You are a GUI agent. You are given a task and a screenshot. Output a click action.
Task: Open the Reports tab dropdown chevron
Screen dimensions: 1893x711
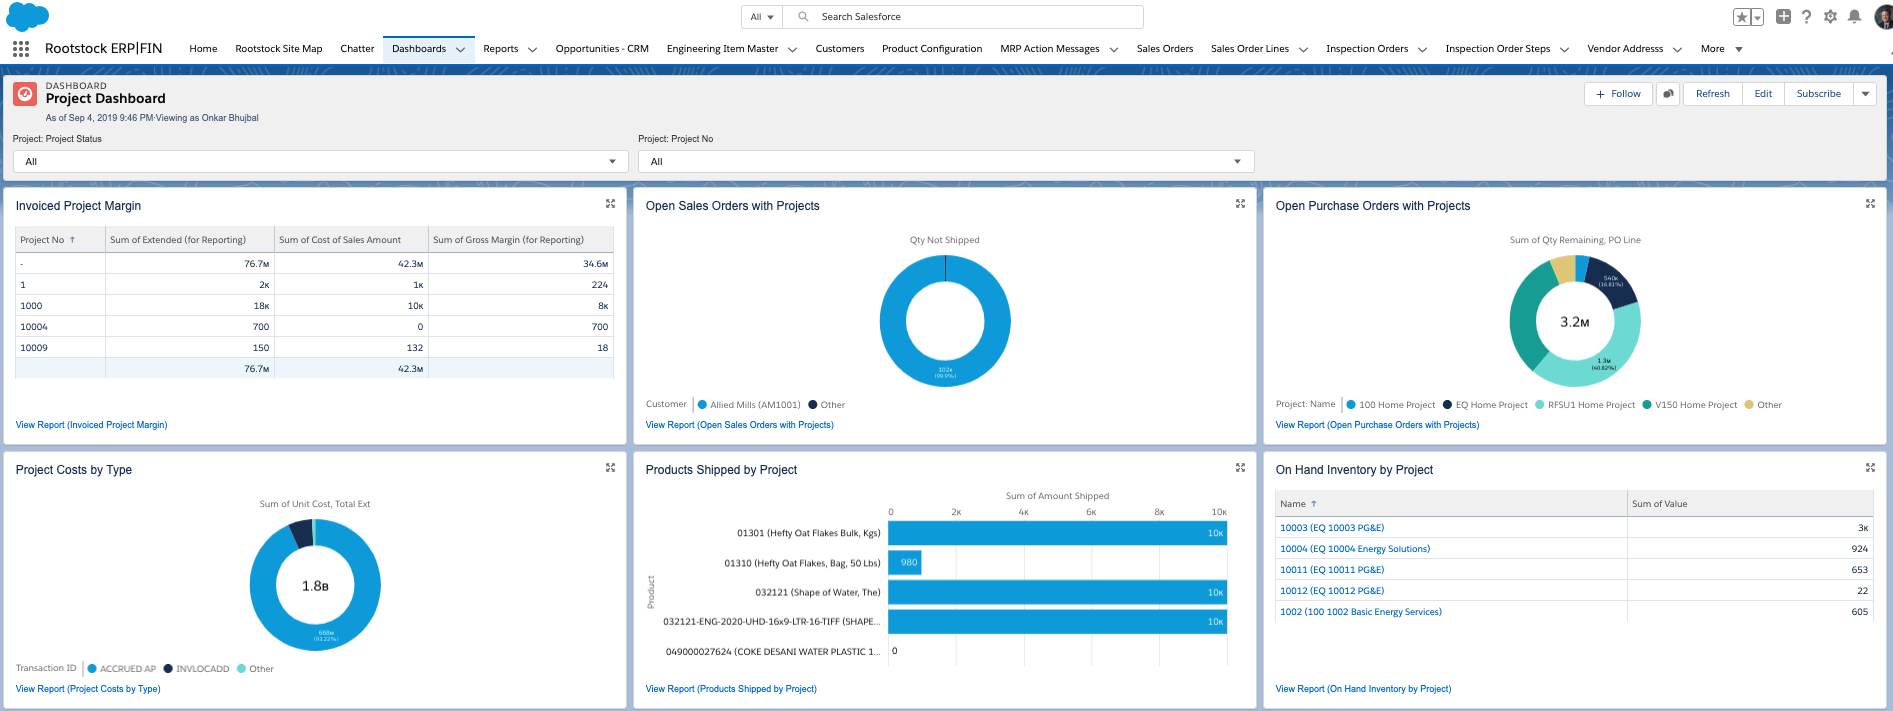[532, 49]
